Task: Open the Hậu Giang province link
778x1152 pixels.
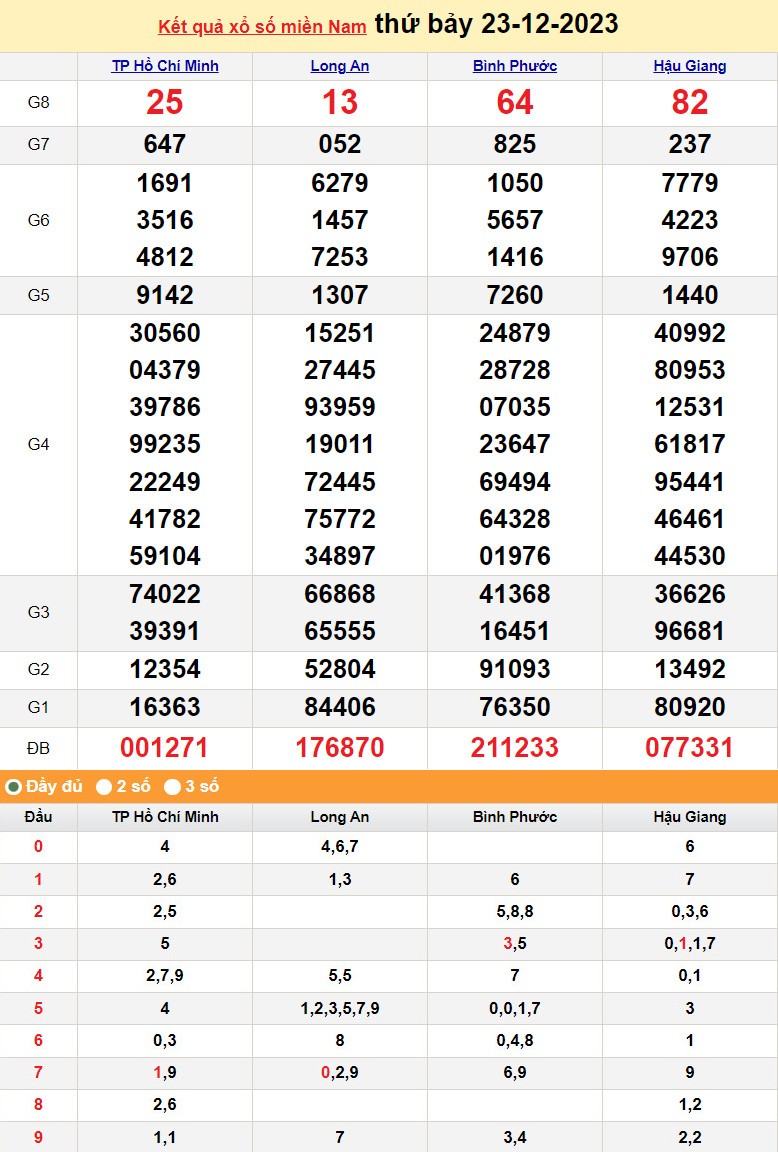Action: pyautogui.click(x=690, y=66)
